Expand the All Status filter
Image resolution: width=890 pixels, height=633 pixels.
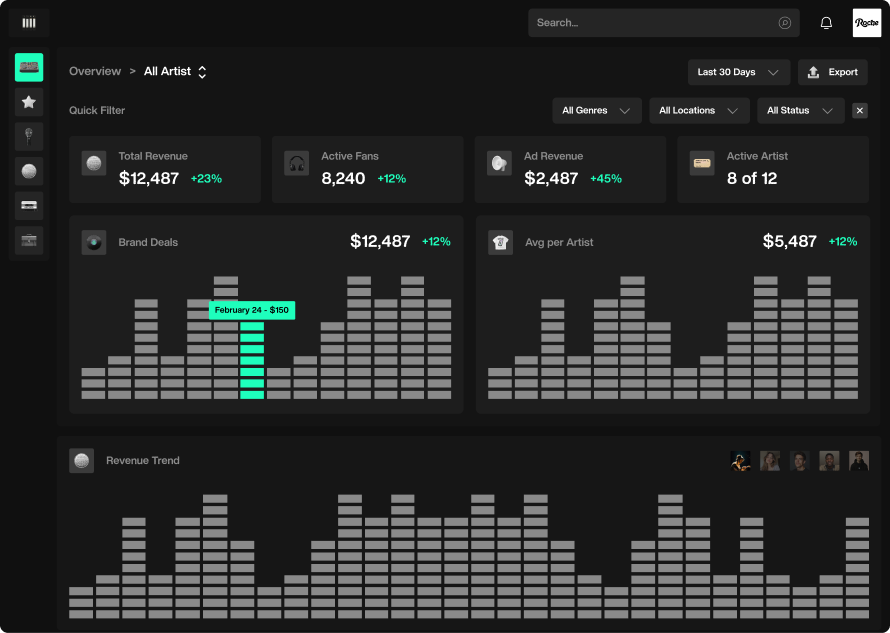[800, 111]
